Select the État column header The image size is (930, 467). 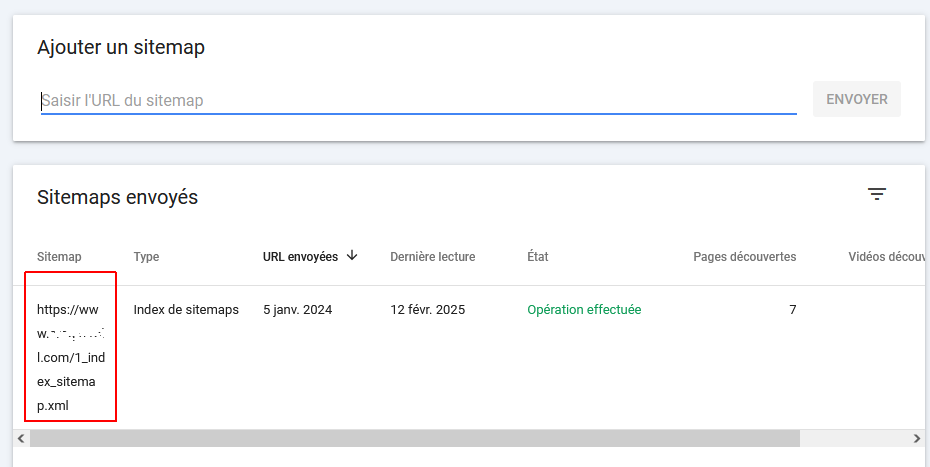[538, 257]
